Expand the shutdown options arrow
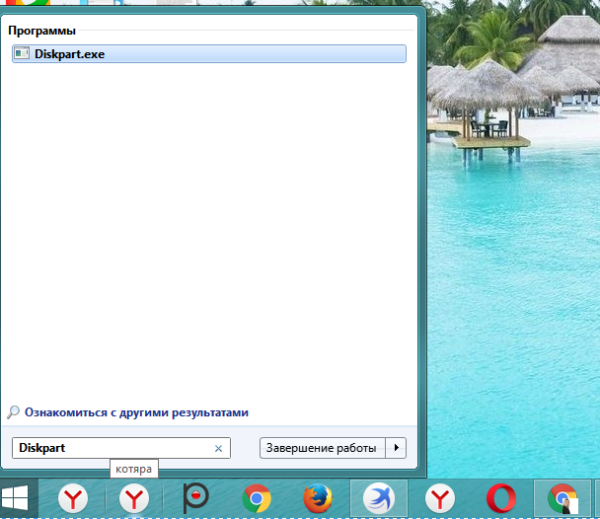Image resolution: width=600 pixels, height=519 pixels. (x=396, y=448)
